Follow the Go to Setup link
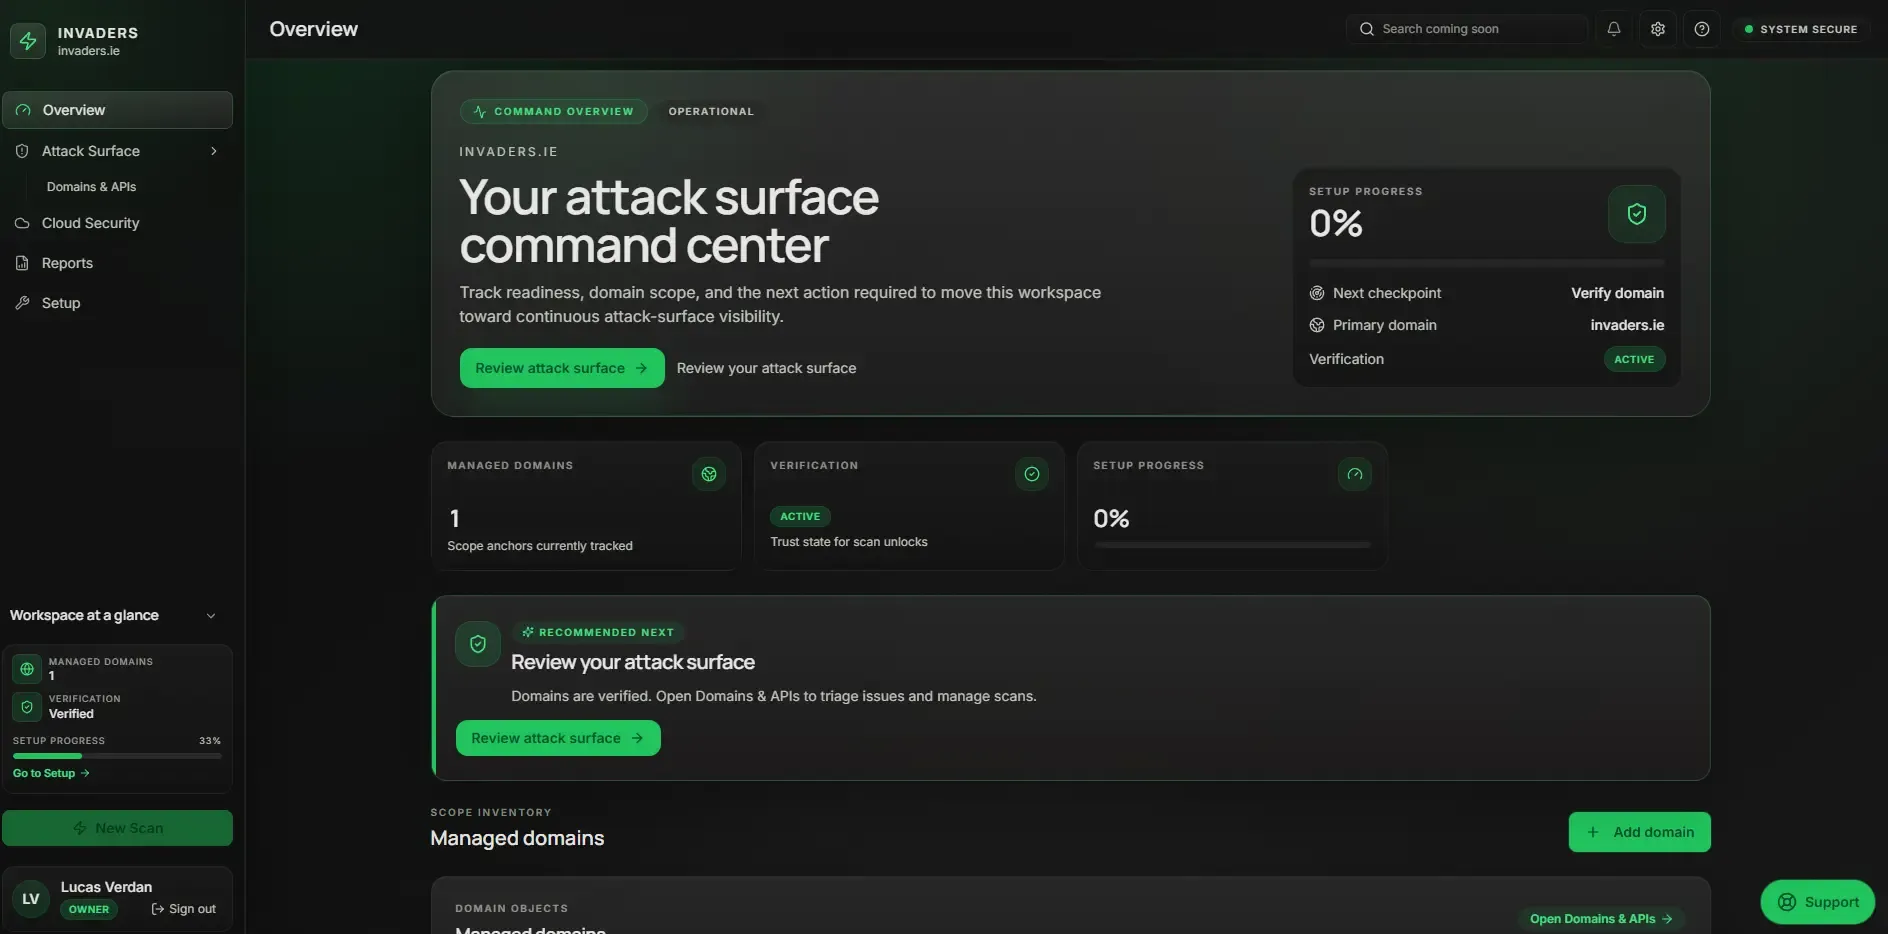This screenshot has width=1888, height=934. click(x=51, y=773)
